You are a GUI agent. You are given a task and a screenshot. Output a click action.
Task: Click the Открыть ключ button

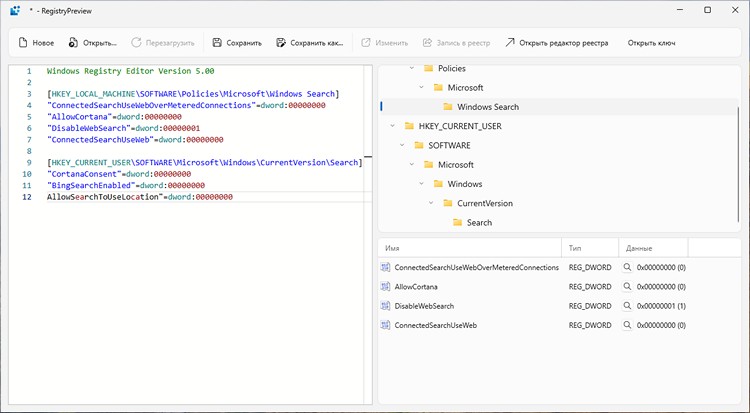[651, 43]
